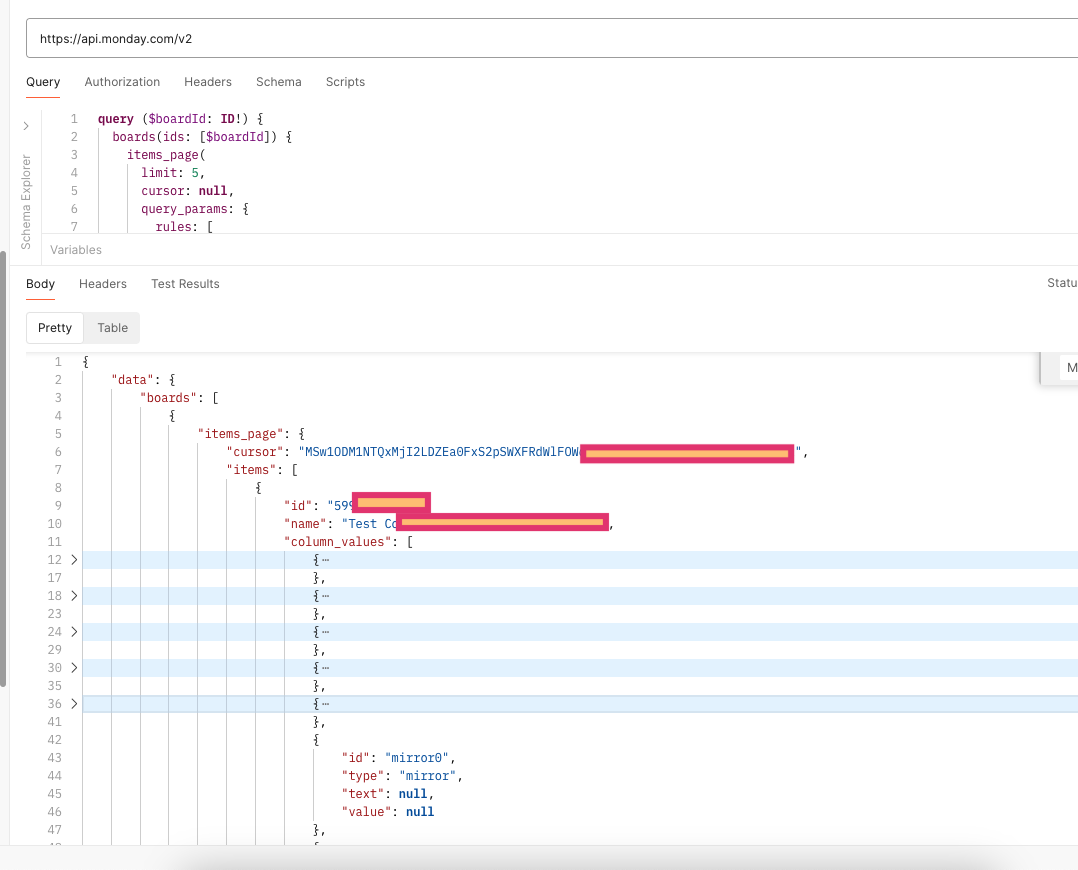The width and height of the screenshot is (1078, 870).
Task: Click query line "cursor: null,"
Action: tap(188, 191)
